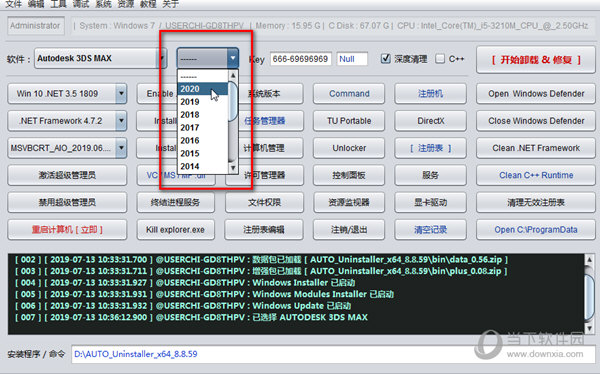Enable the C++ checkbox
600x374 pixels.
coord(440,59)
